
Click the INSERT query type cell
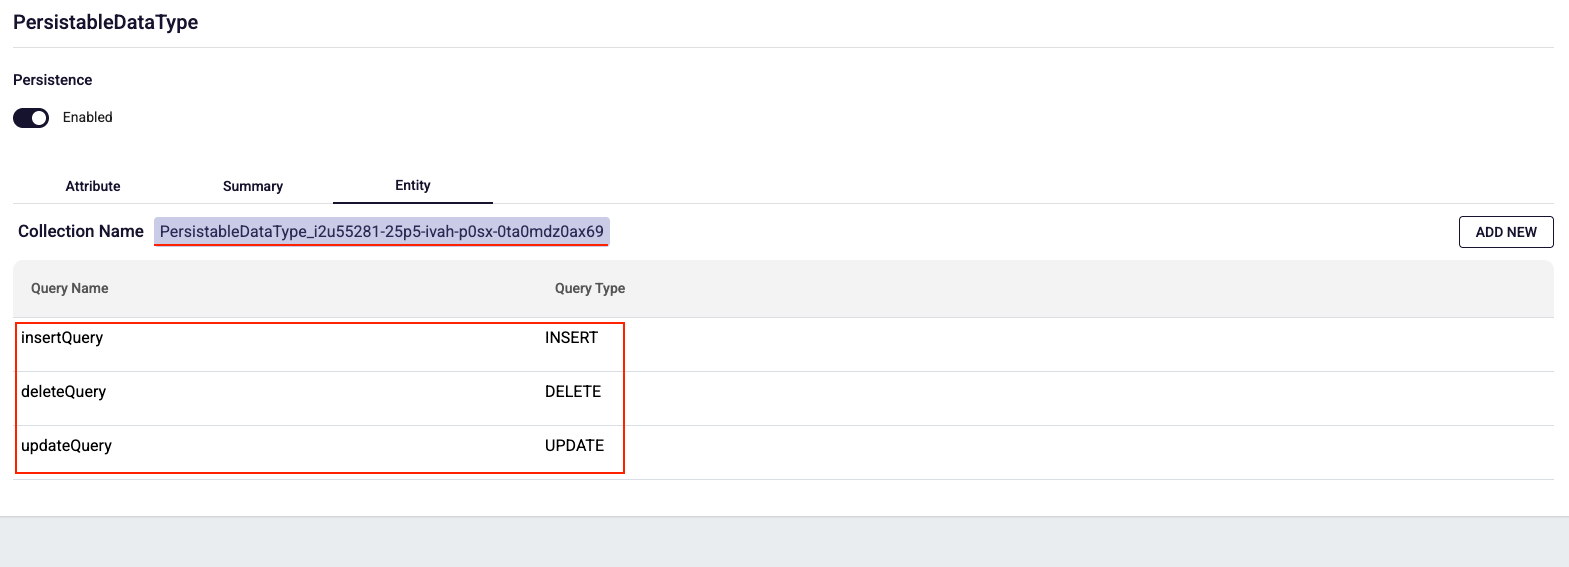(571, 338)
